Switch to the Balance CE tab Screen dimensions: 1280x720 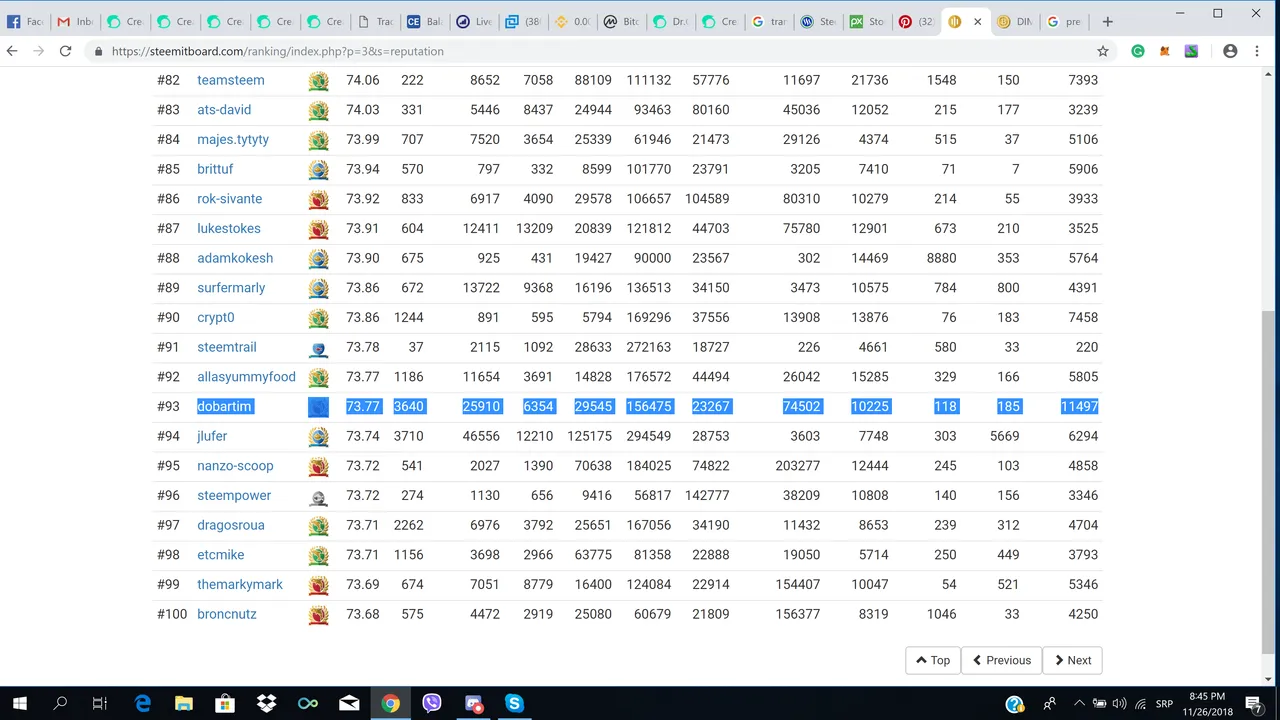coord(425,21)
